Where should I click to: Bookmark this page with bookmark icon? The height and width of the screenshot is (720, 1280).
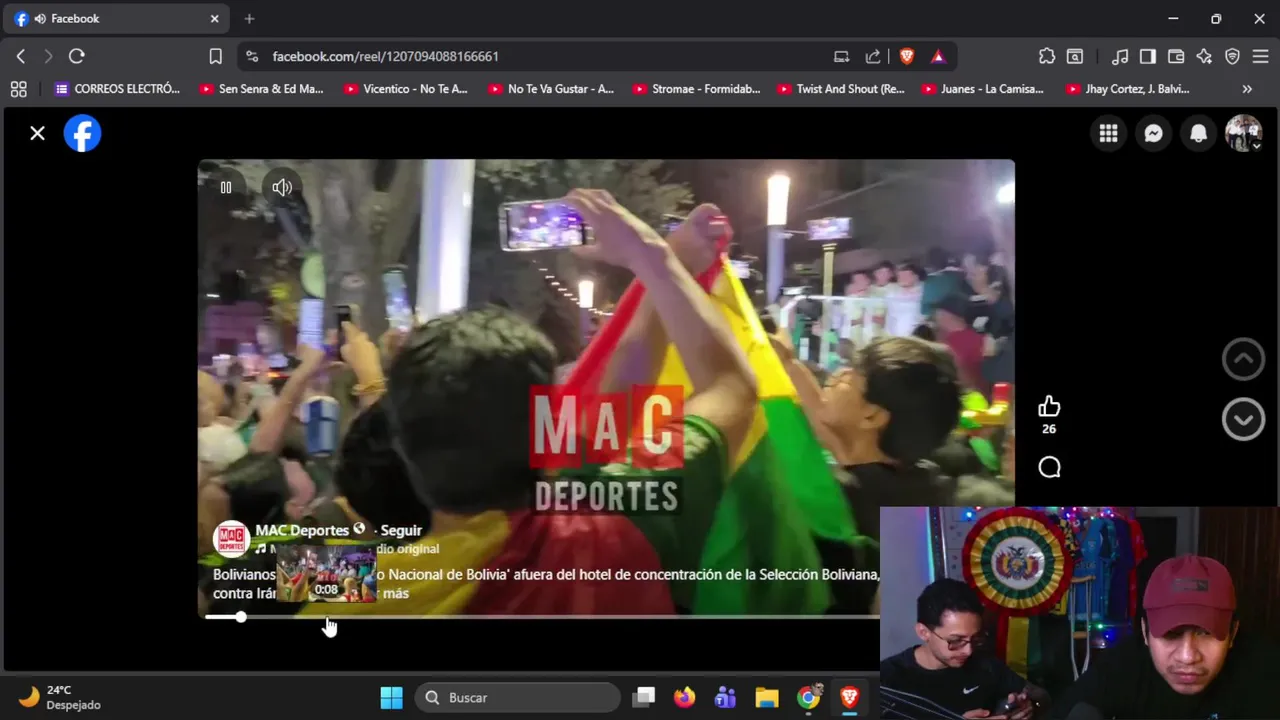tap(215, 56)
